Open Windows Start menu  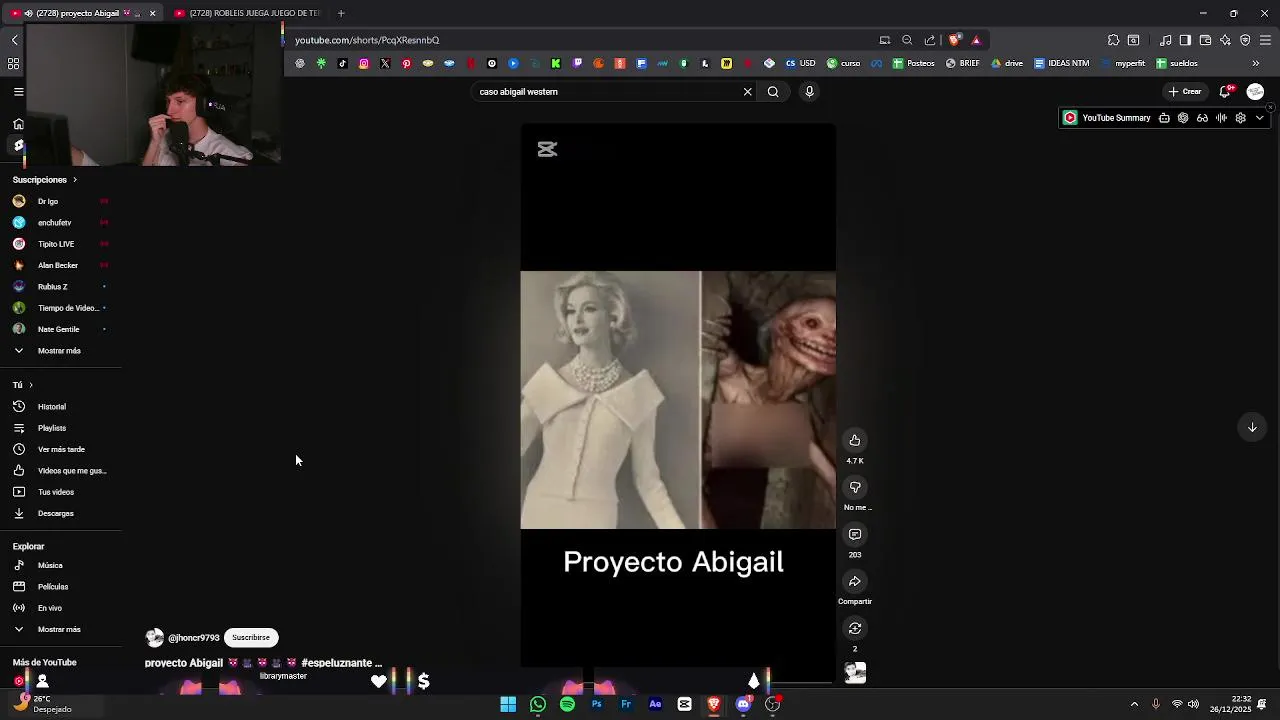tap(508, 704)
